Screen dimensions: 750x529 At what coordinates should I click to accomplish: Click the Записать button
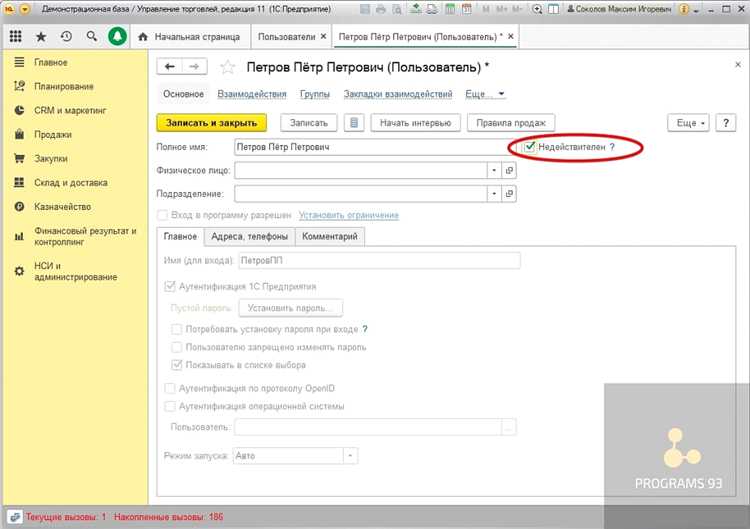click(x=309, y=123)
